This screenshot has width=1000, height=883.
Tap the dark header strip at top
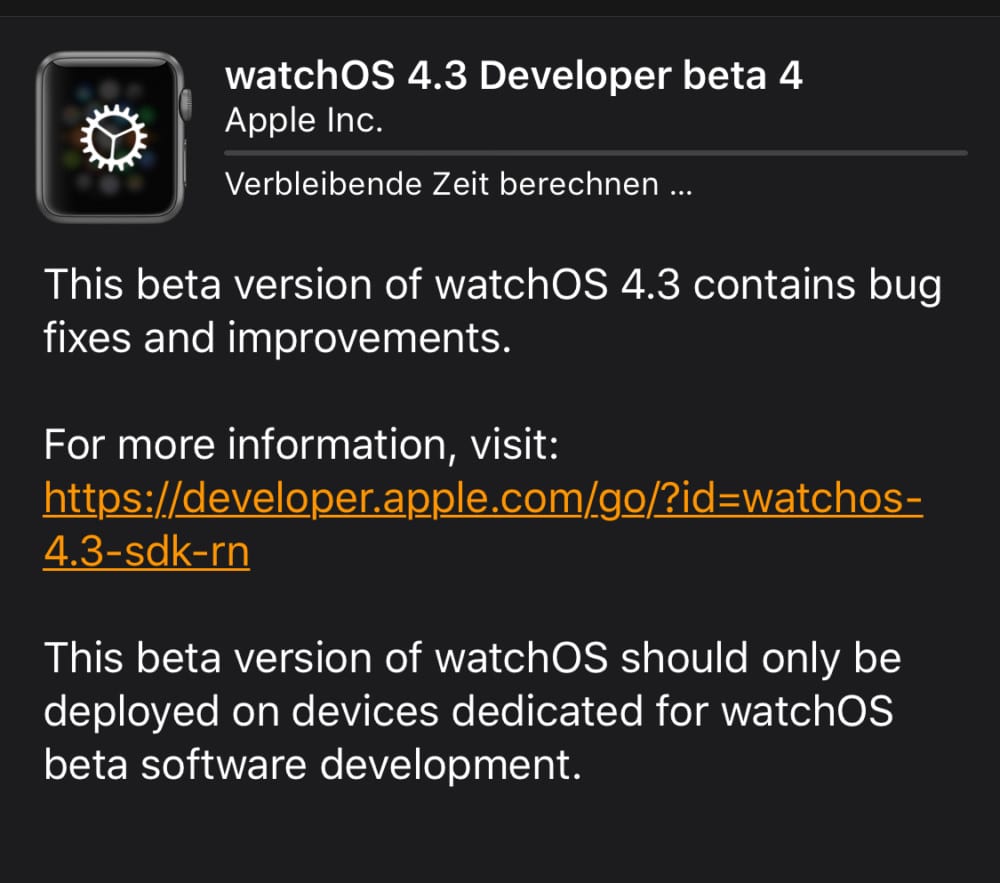coord(500,8)
